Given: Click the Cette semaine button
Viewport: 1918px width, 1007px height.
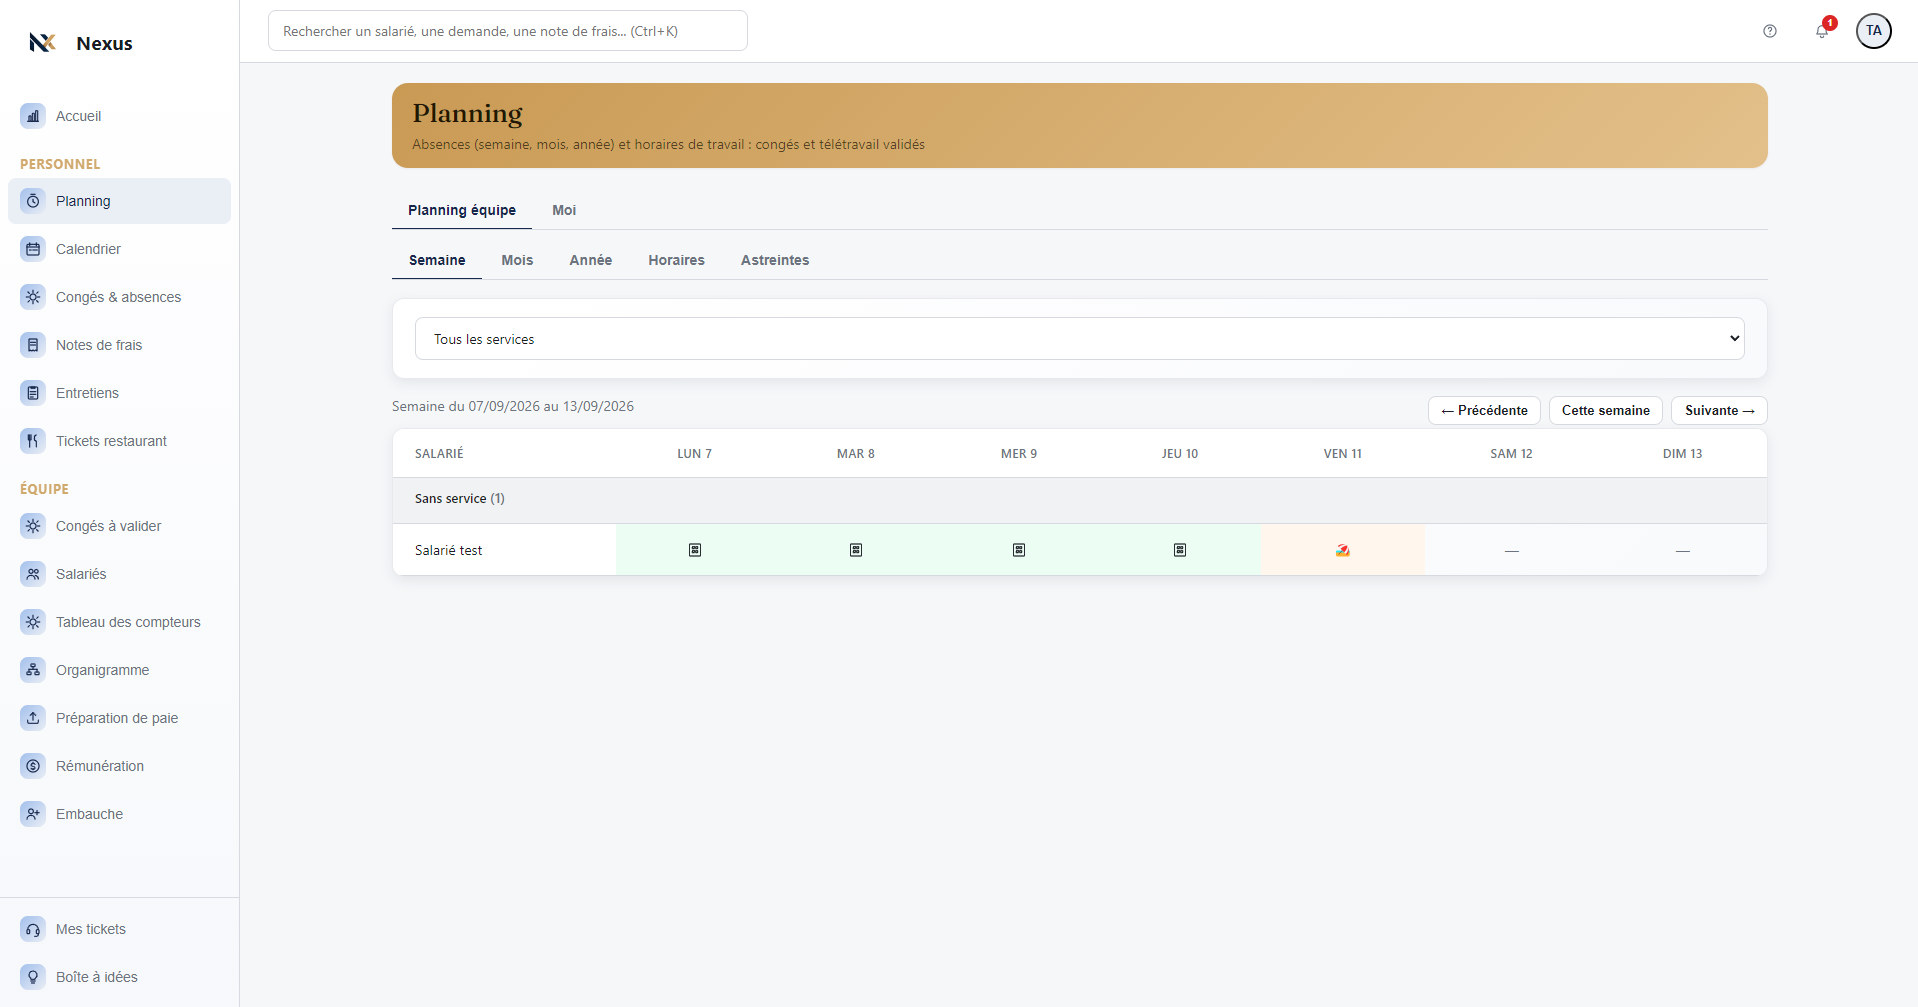Looking at the screenshot, I should click(x=1606, y=410).
